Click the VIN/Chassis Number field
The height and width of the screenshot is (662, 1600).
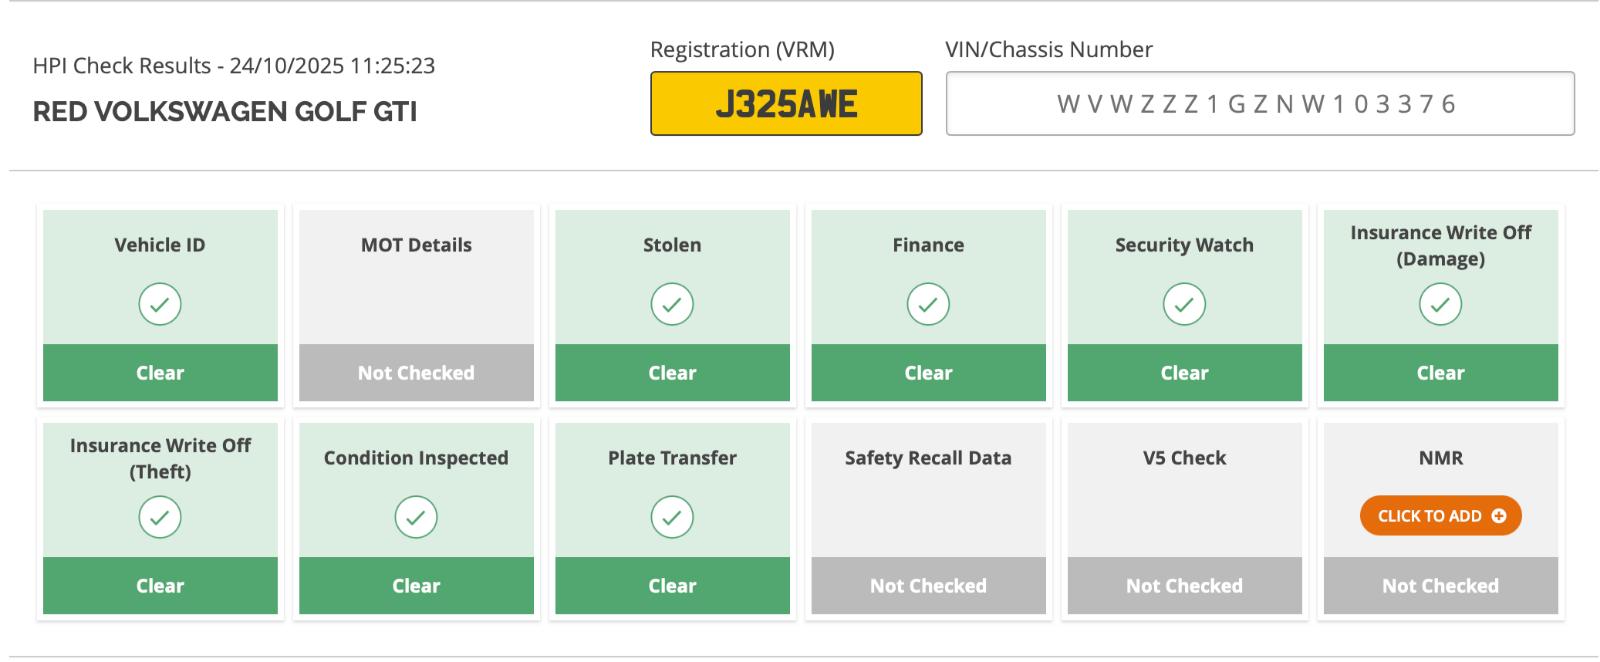1260,103
